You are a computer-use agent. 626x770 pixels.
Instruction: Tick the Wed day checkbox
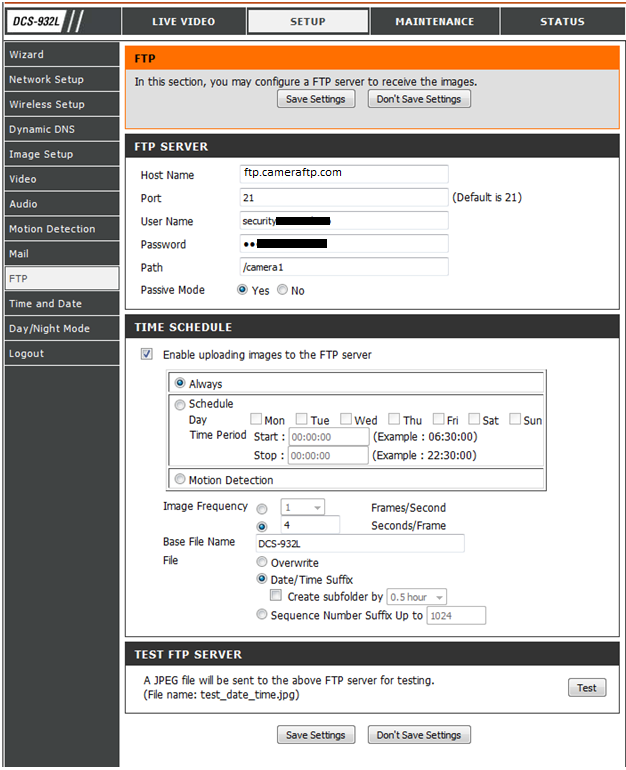pos(346,420)
